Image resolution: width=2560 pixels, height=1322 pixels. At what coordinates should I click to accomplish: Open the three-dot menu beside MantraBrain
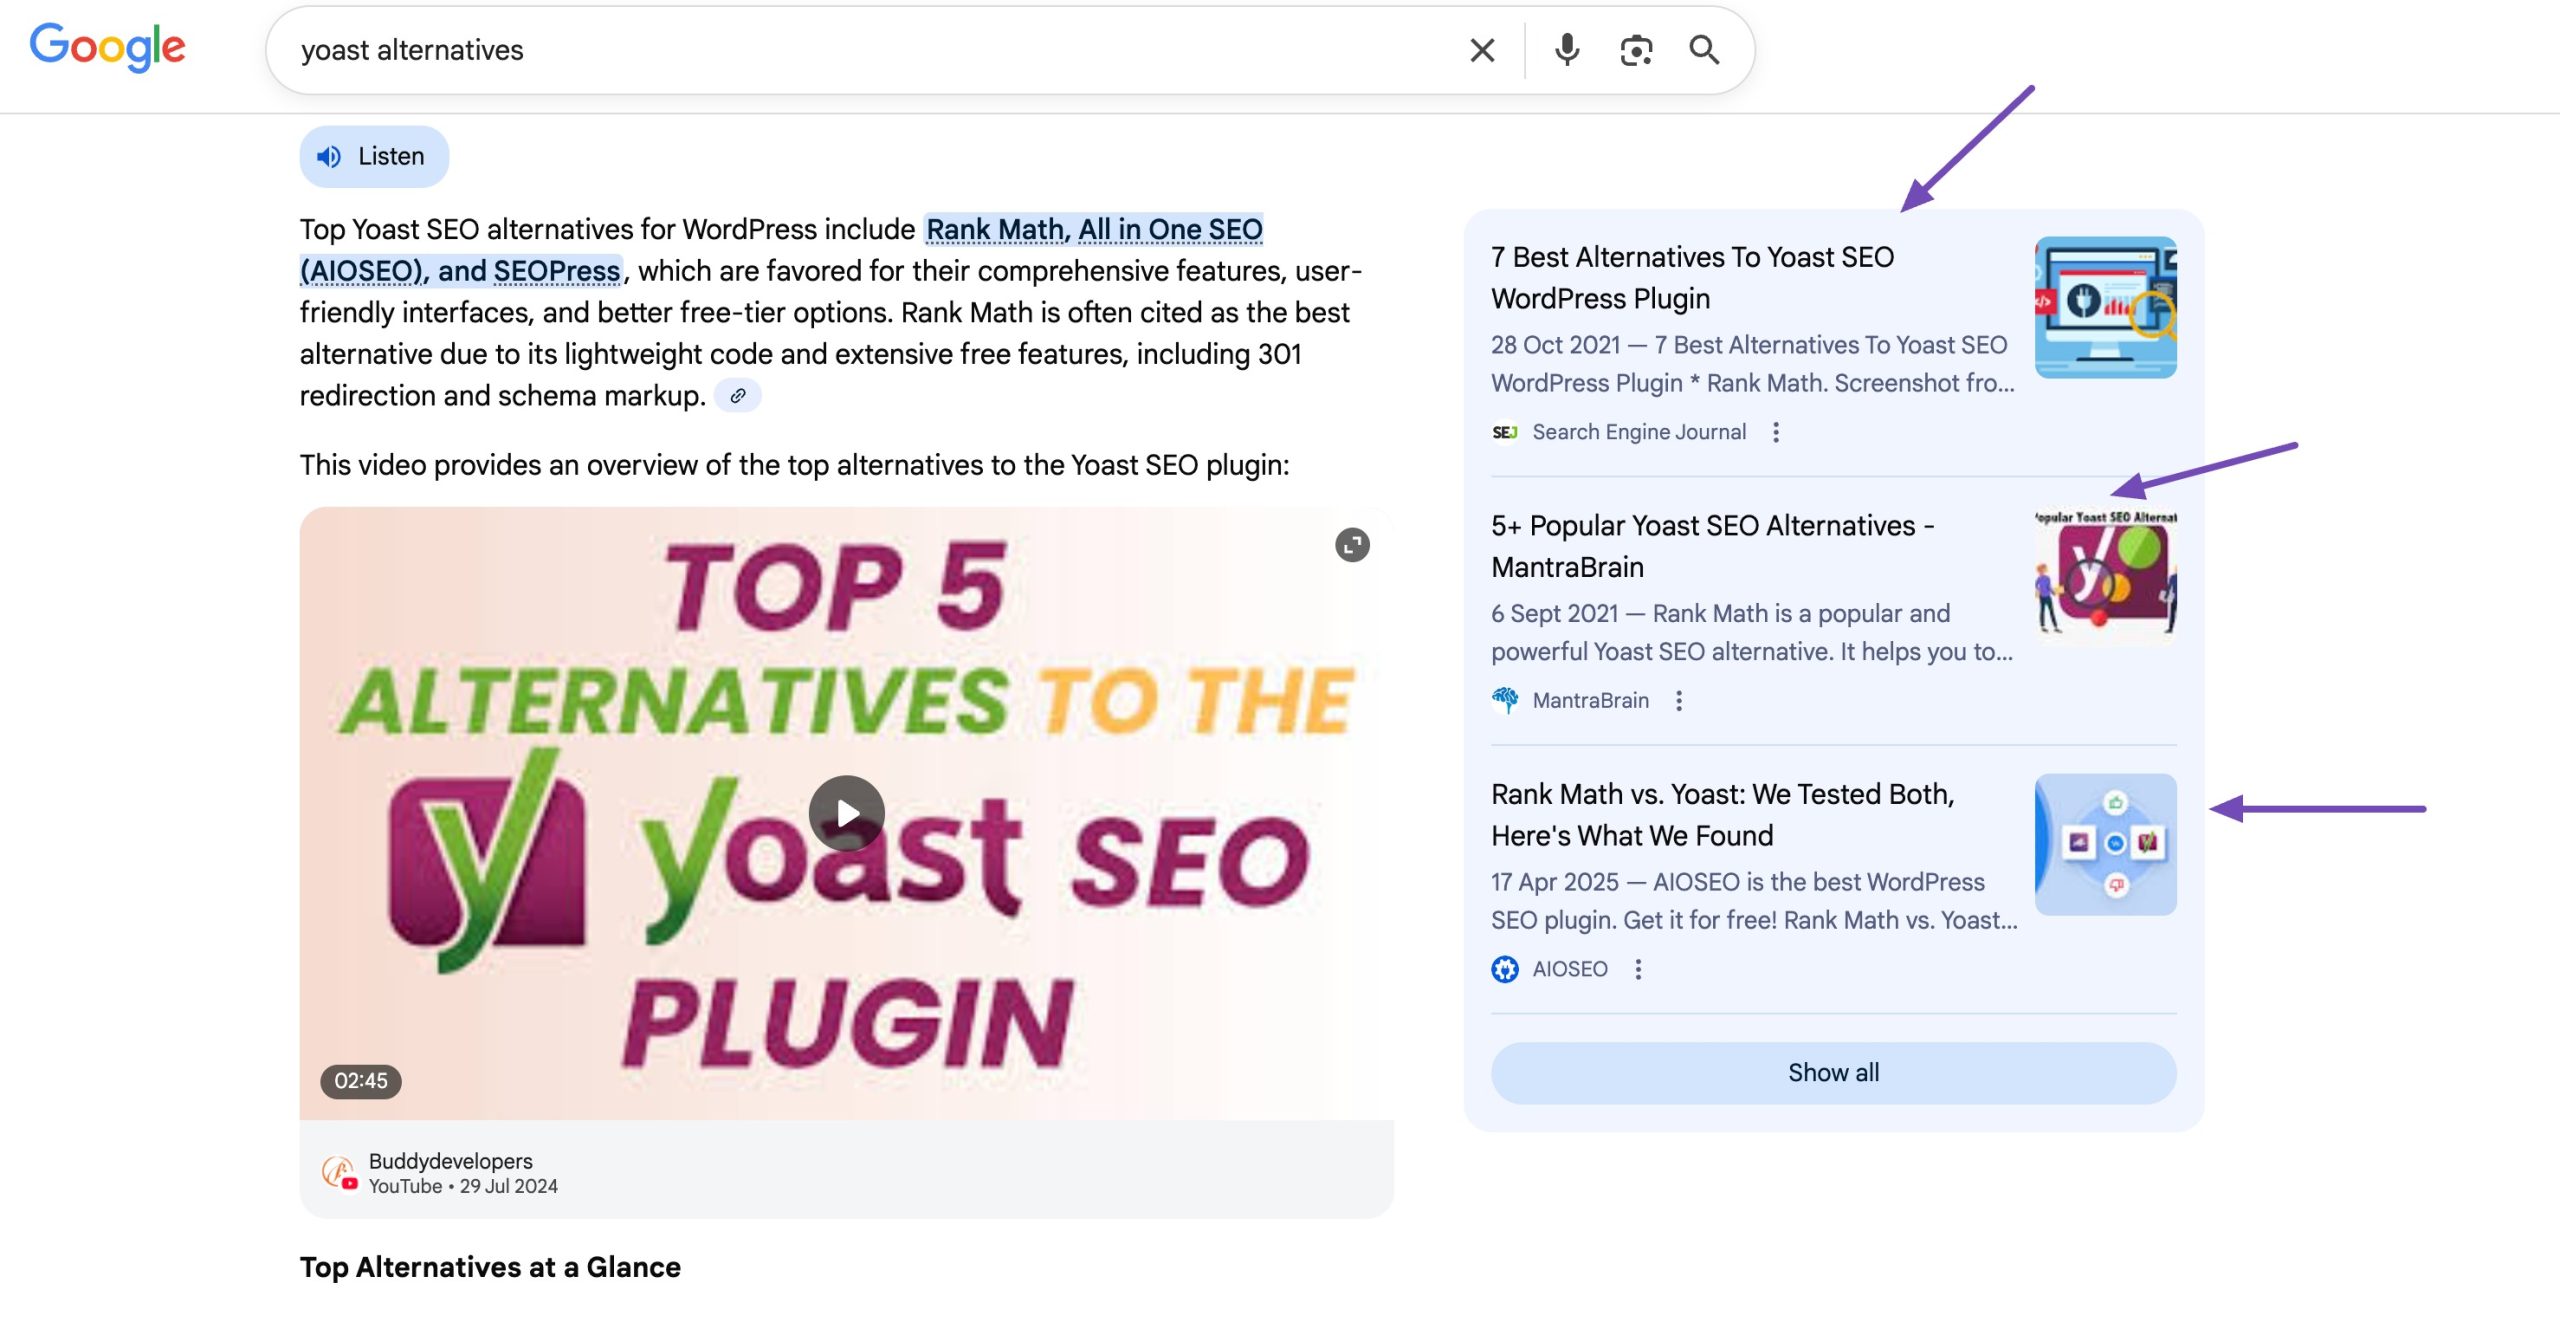pyautogui.click(x=1679, y=701)
